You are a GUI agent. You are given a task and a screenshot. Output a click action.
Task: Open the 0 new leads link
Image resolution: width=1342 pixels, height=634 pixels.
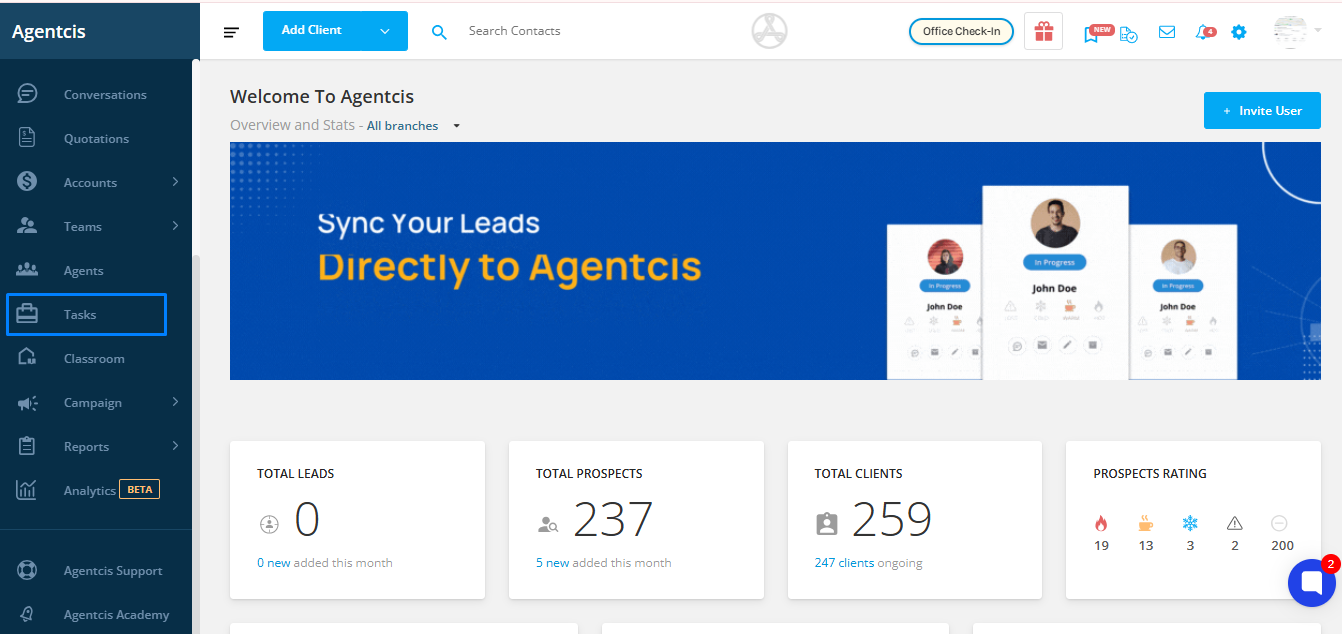(x=274, y=563)
